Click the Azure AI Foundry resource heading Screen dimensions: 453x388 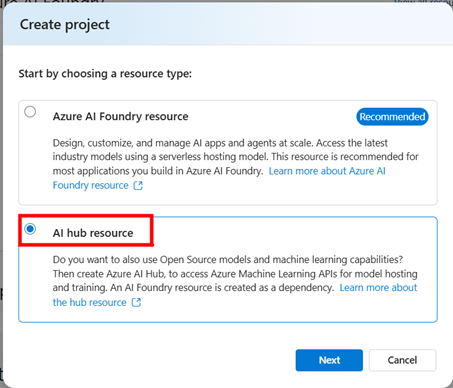pyautogui.click(x=120, y=116)
